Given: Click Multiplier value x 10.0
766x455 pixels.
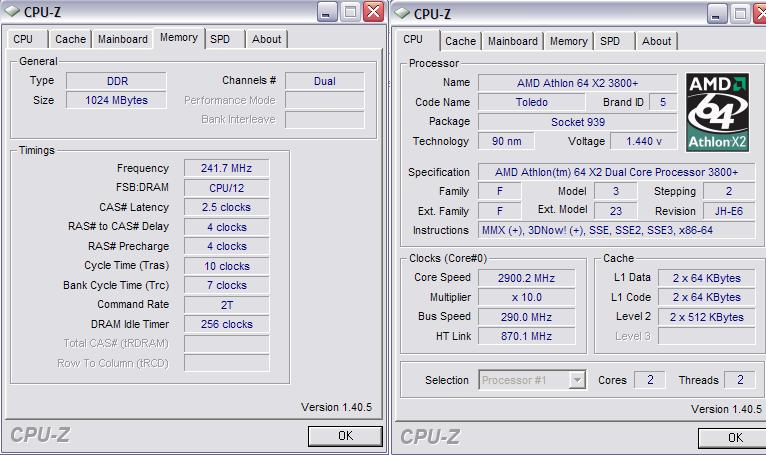Looking at the screenshot, I should point(526,297).
